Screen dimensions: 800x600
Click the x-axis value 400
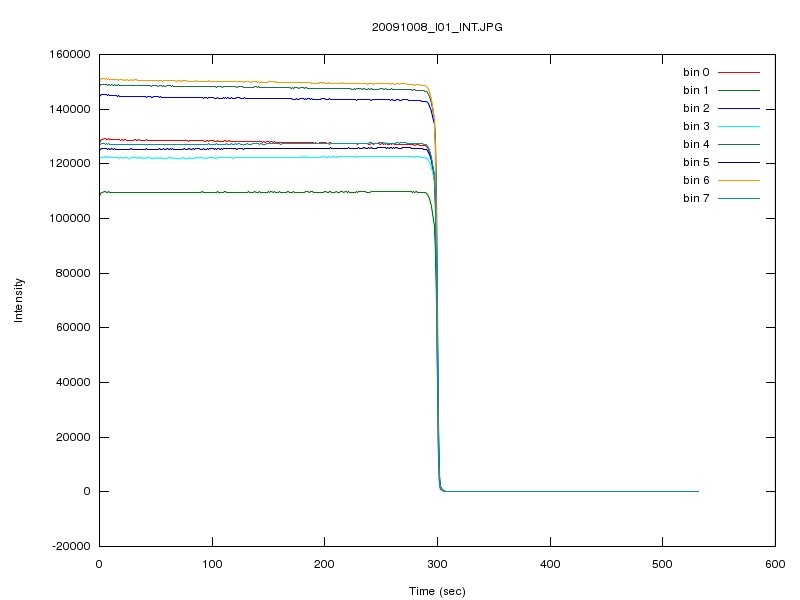click(x=550, y=564)
